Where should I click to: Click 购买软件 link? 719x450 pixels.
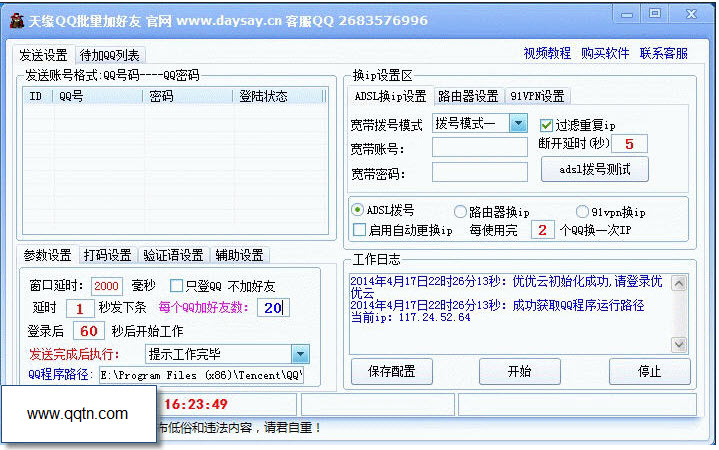click(605, 53)
